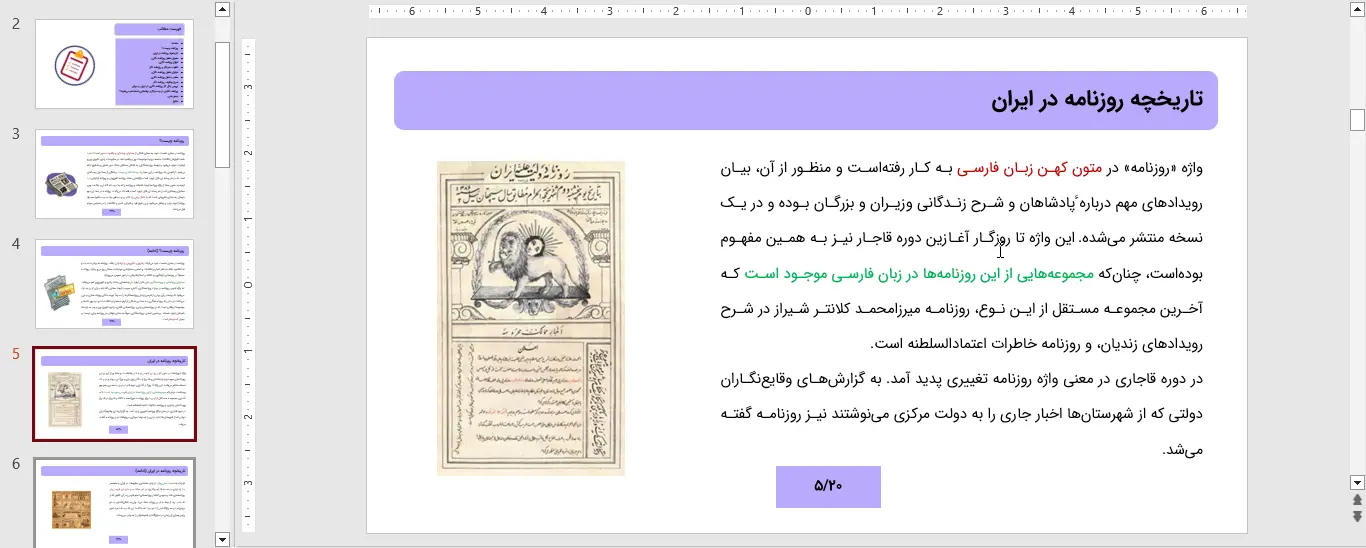
Task: Select slide 4 thumbnail in the panel
Action: tap(115, 284)
